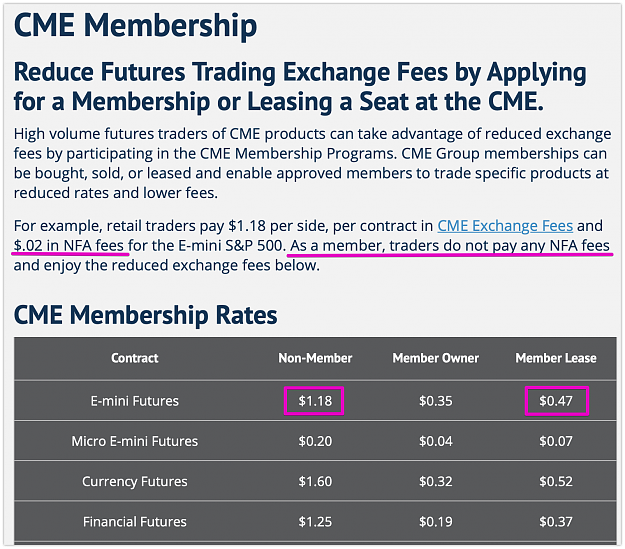The image size is (625, 549).
Task: Click the CME Membership Rates heading
Action: [x=145, y=315]
